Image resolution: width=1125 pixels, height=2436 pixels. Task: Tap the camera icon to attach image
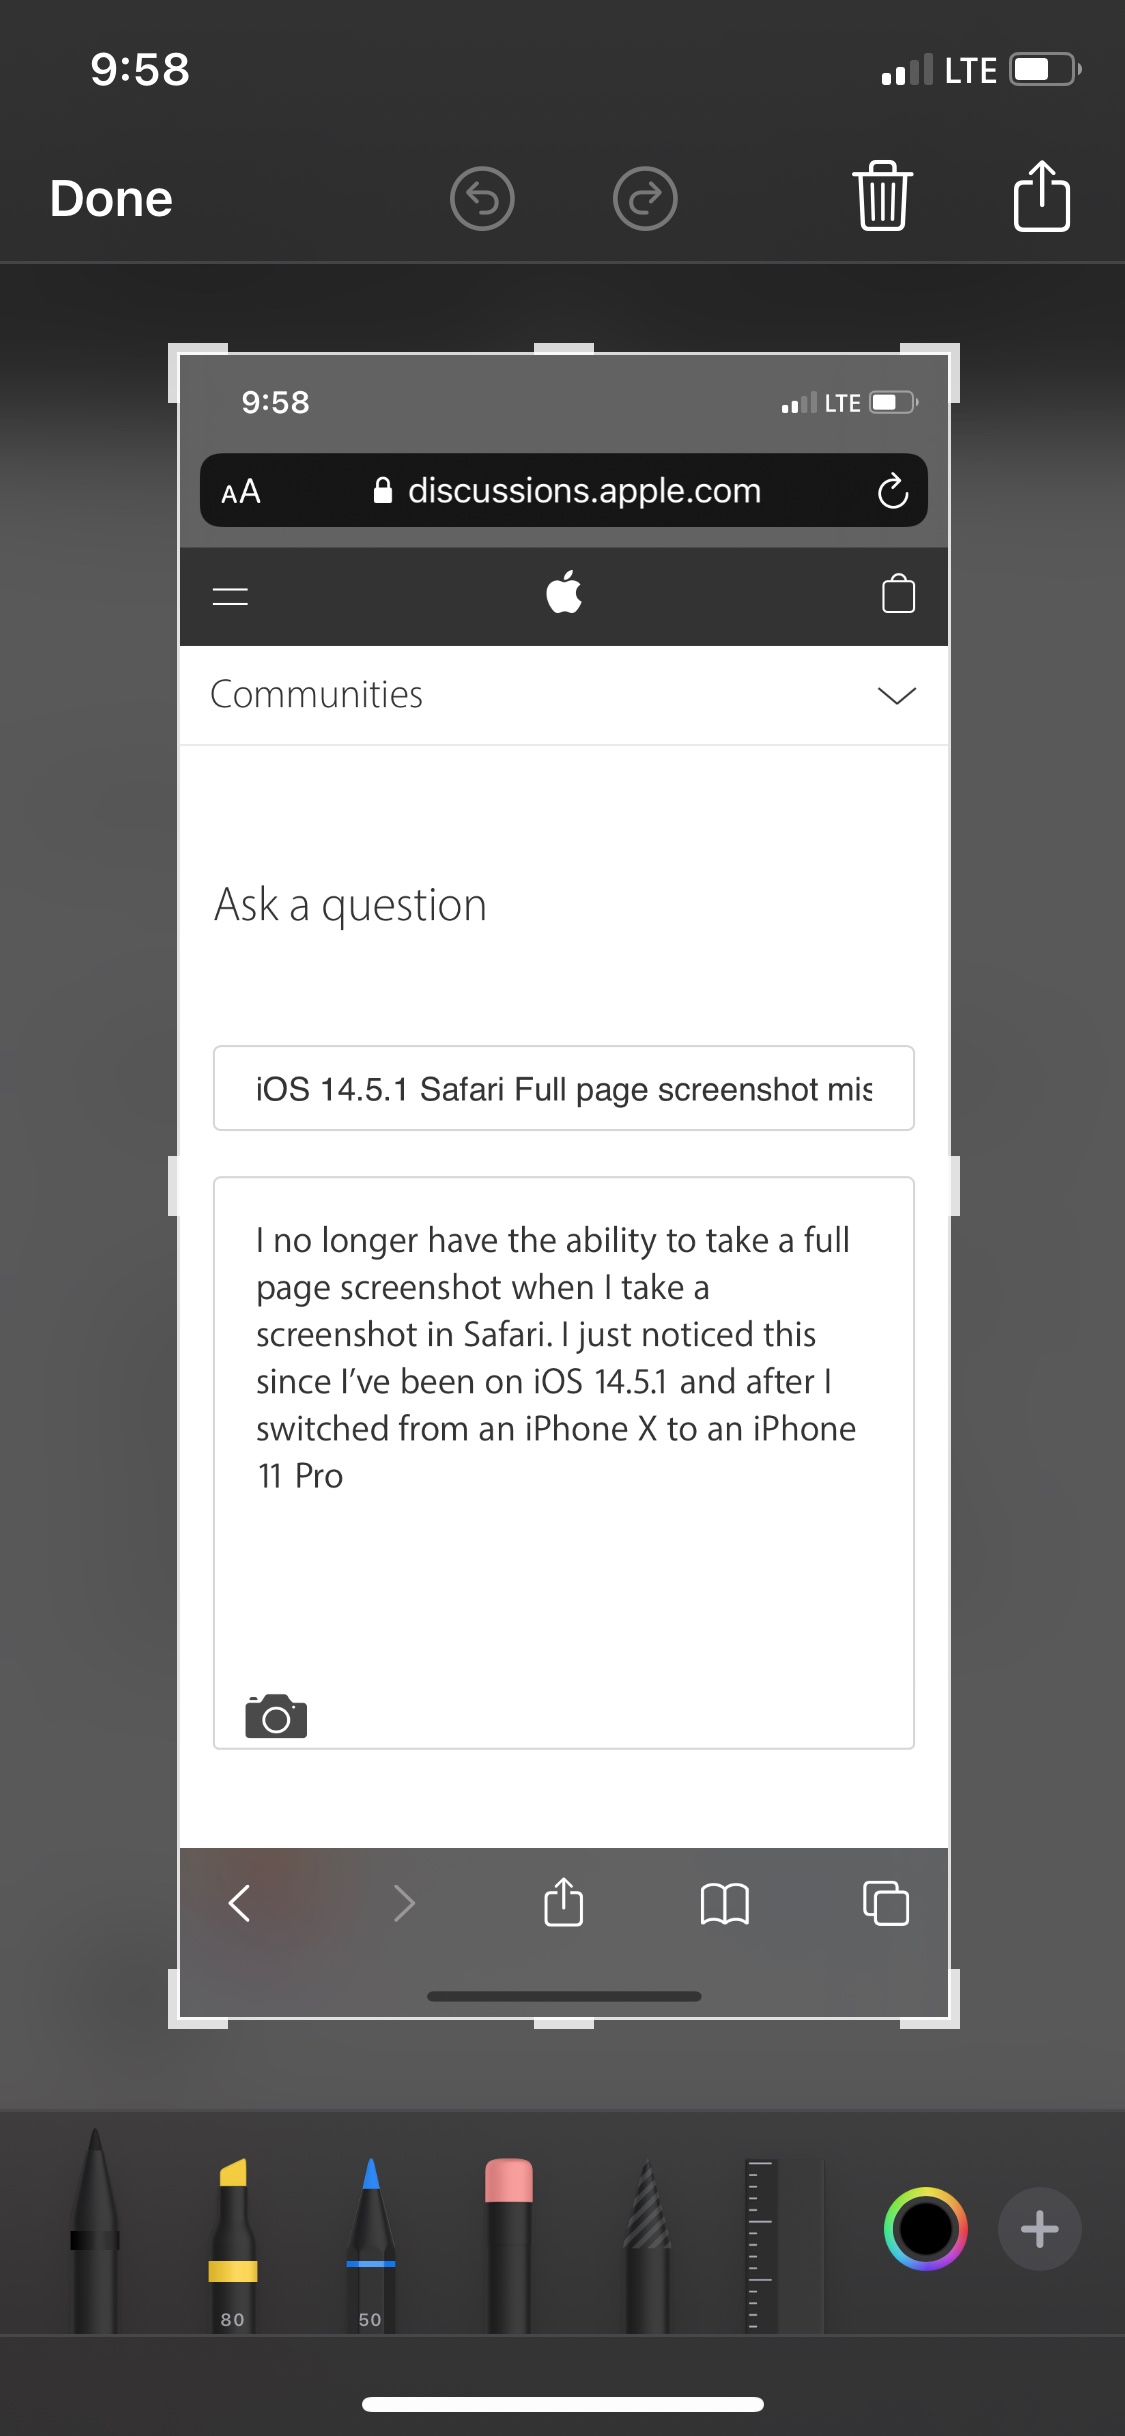276,1716
